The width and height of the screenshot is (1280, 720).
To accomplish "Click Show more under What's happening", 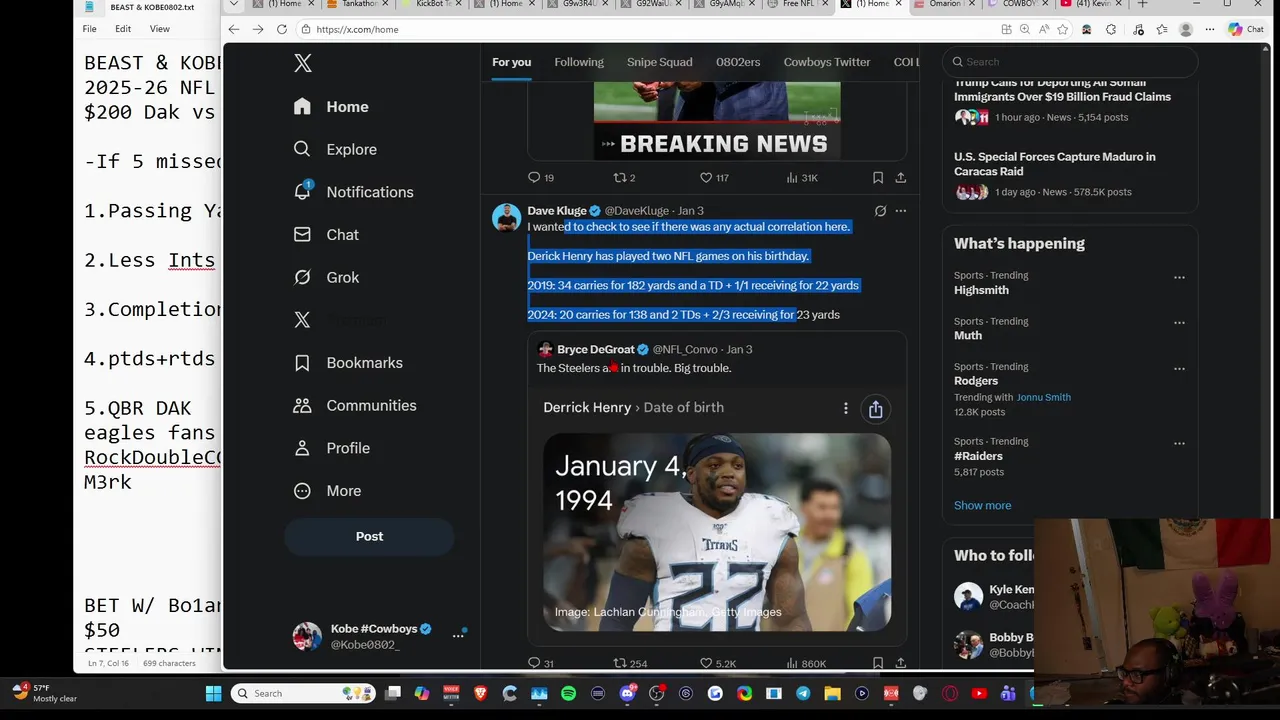I will click(x=982, y=505).
